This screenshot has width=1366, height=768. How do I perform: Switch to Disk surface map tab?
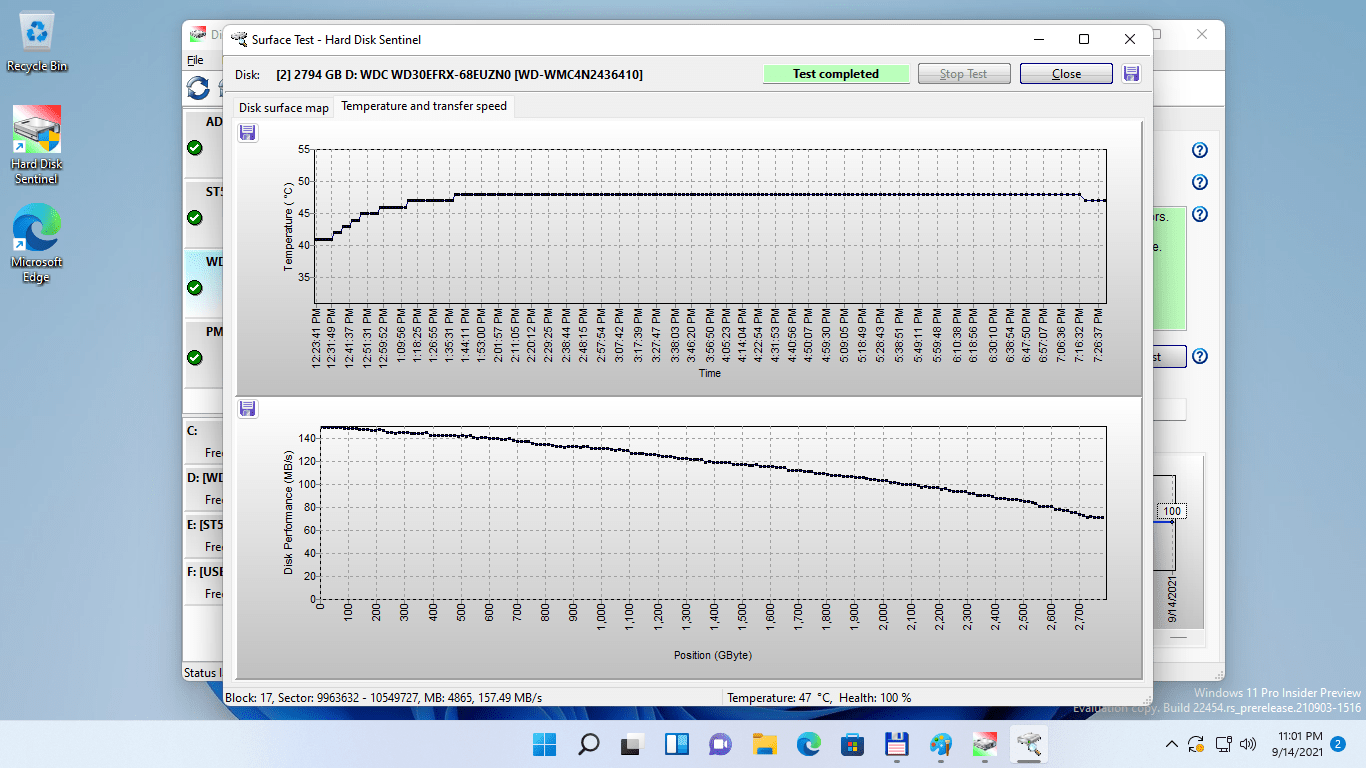pos(283,107)
